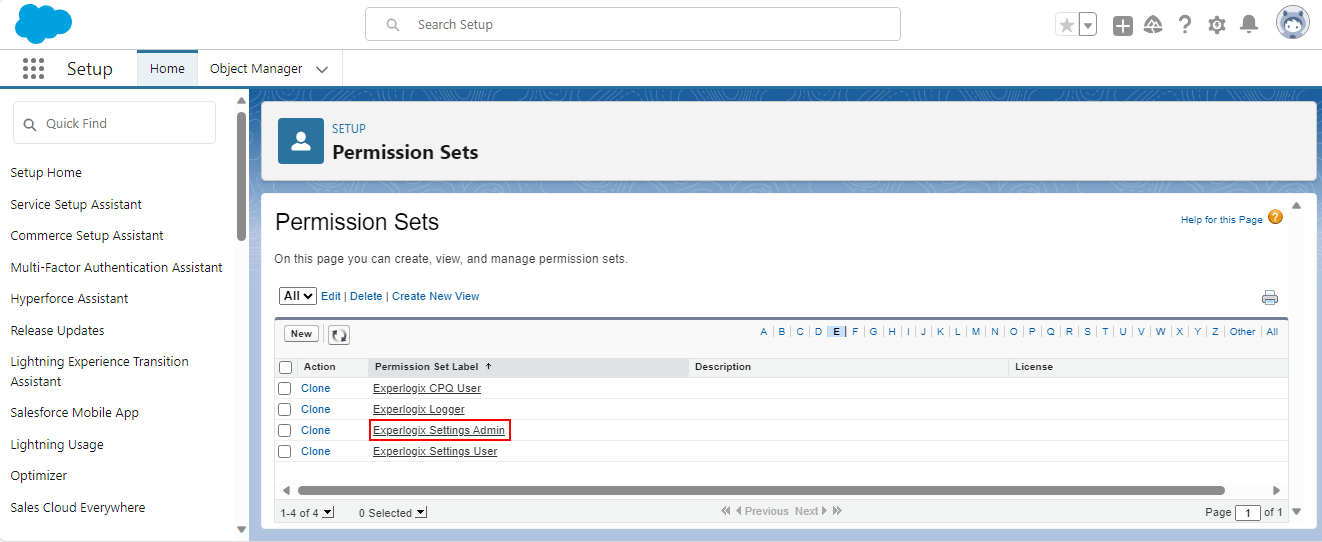Open the favorites list dropdown arrow

click(x=1088, y=25)
